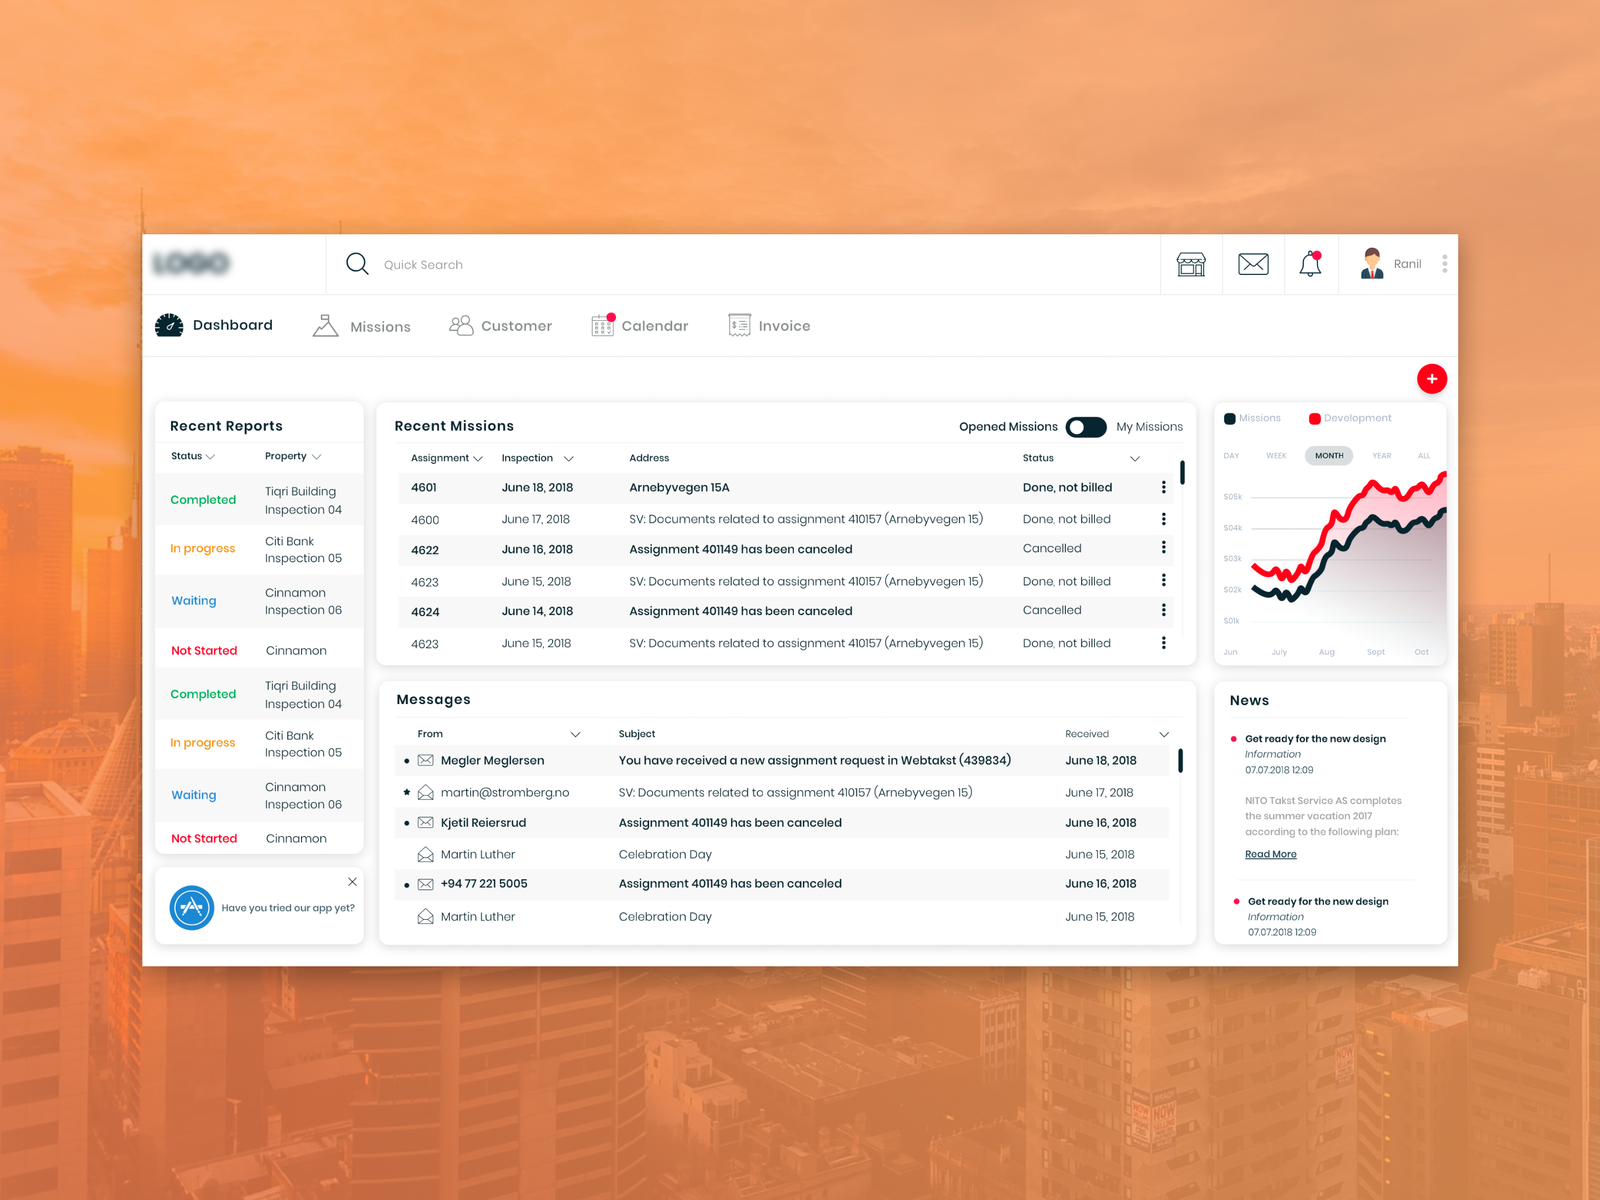Image resolution: width=1600 pixels, height=1200 pixels.
Task: Check the notifications bell
Action: (1309, 264)
